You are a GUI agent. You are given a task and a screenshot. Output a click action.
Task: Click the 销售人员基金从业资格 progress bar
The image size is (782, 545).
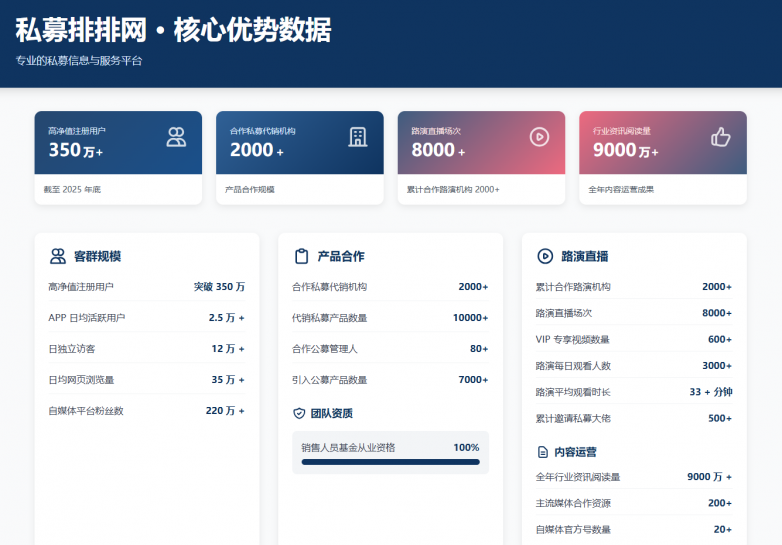[x=390, y=462]
